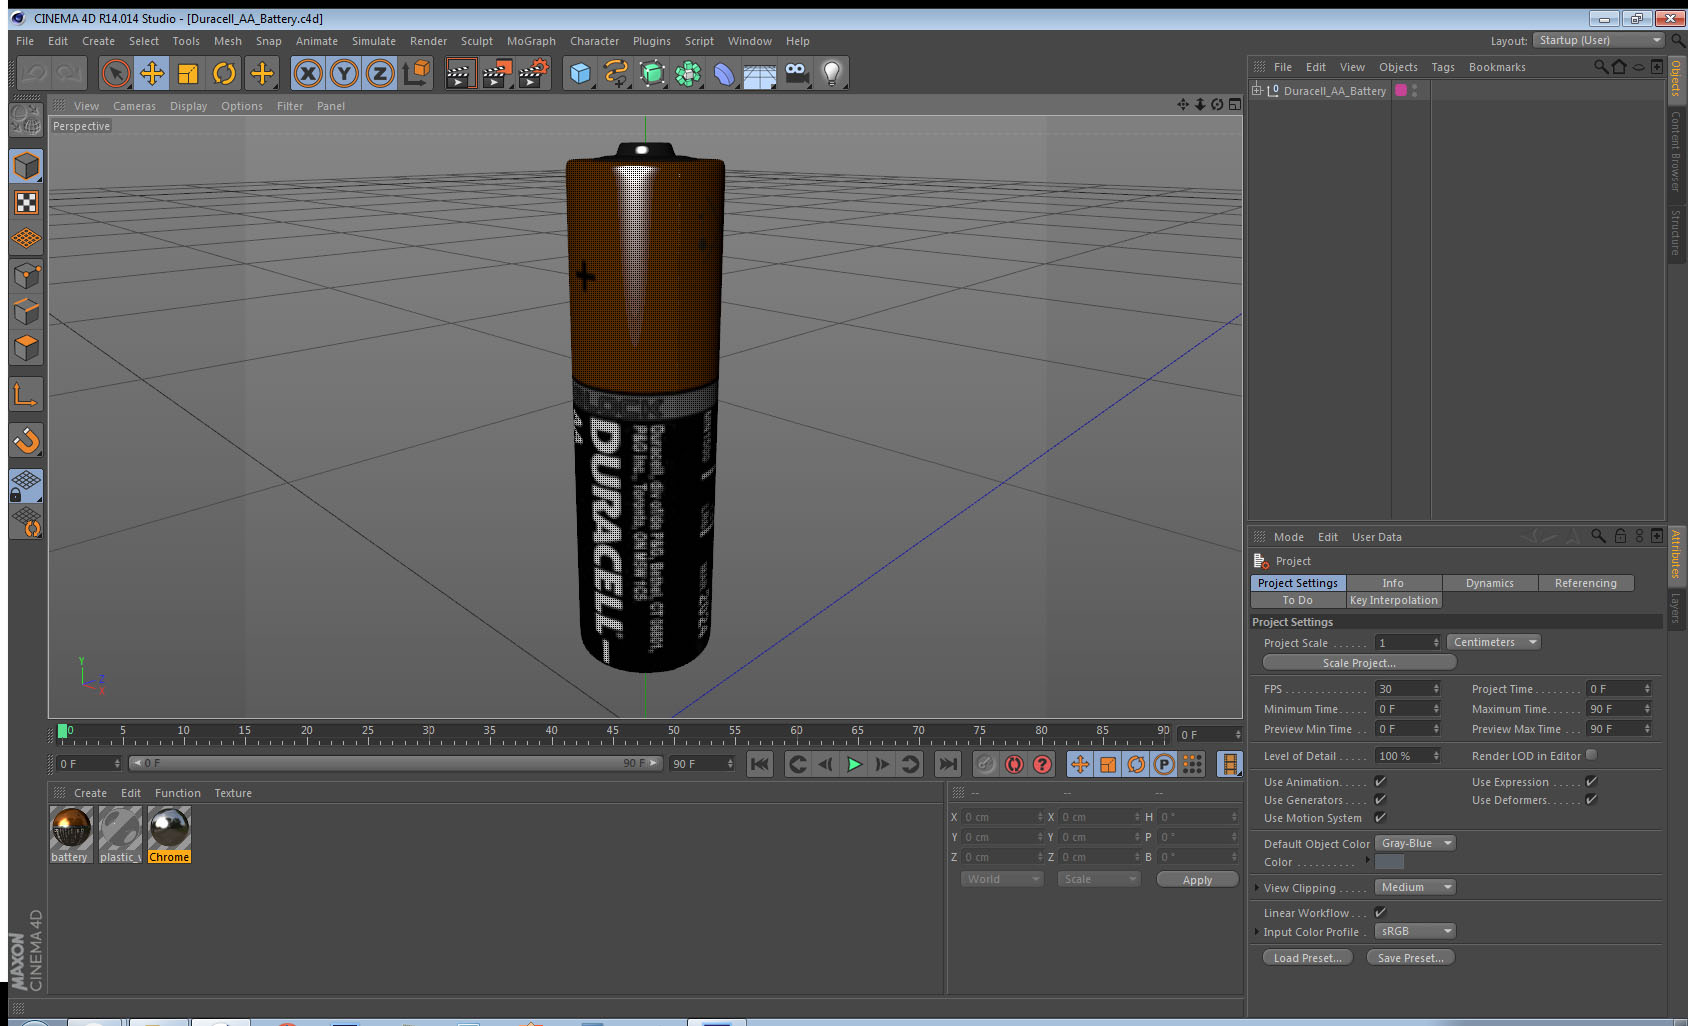Click Record Active Objects keyframe button
Image resolution: width=1688 pixels, height=1026 pixels.
point(986,764)
